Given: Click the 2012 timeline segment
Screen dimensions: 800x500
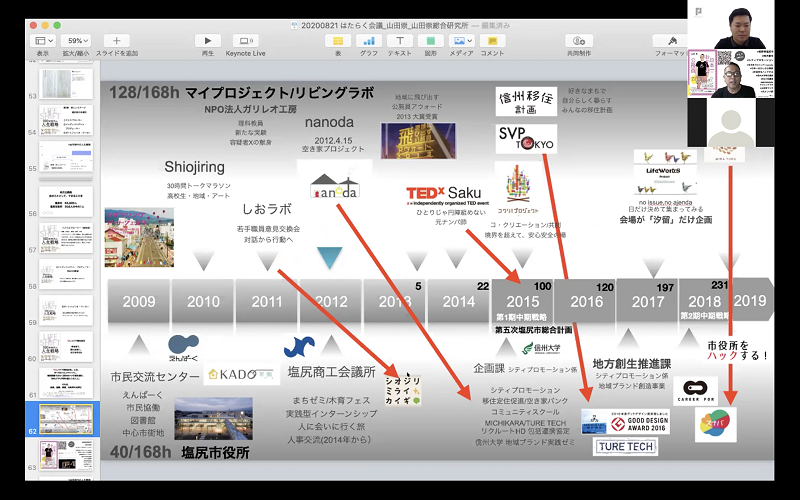Looking at the screenshot, I should [331, 300].
